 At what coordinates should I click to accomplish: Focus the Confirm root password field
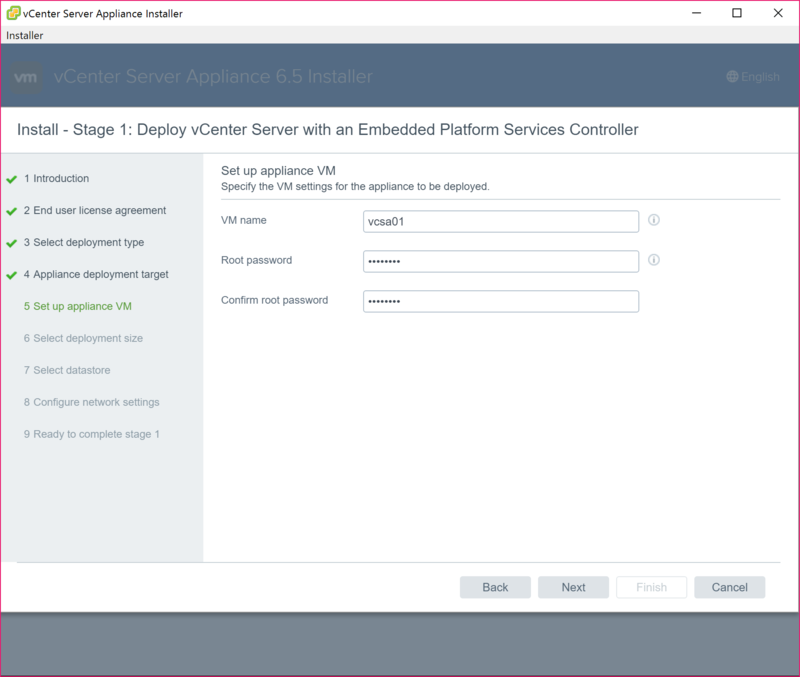point(501,302)
